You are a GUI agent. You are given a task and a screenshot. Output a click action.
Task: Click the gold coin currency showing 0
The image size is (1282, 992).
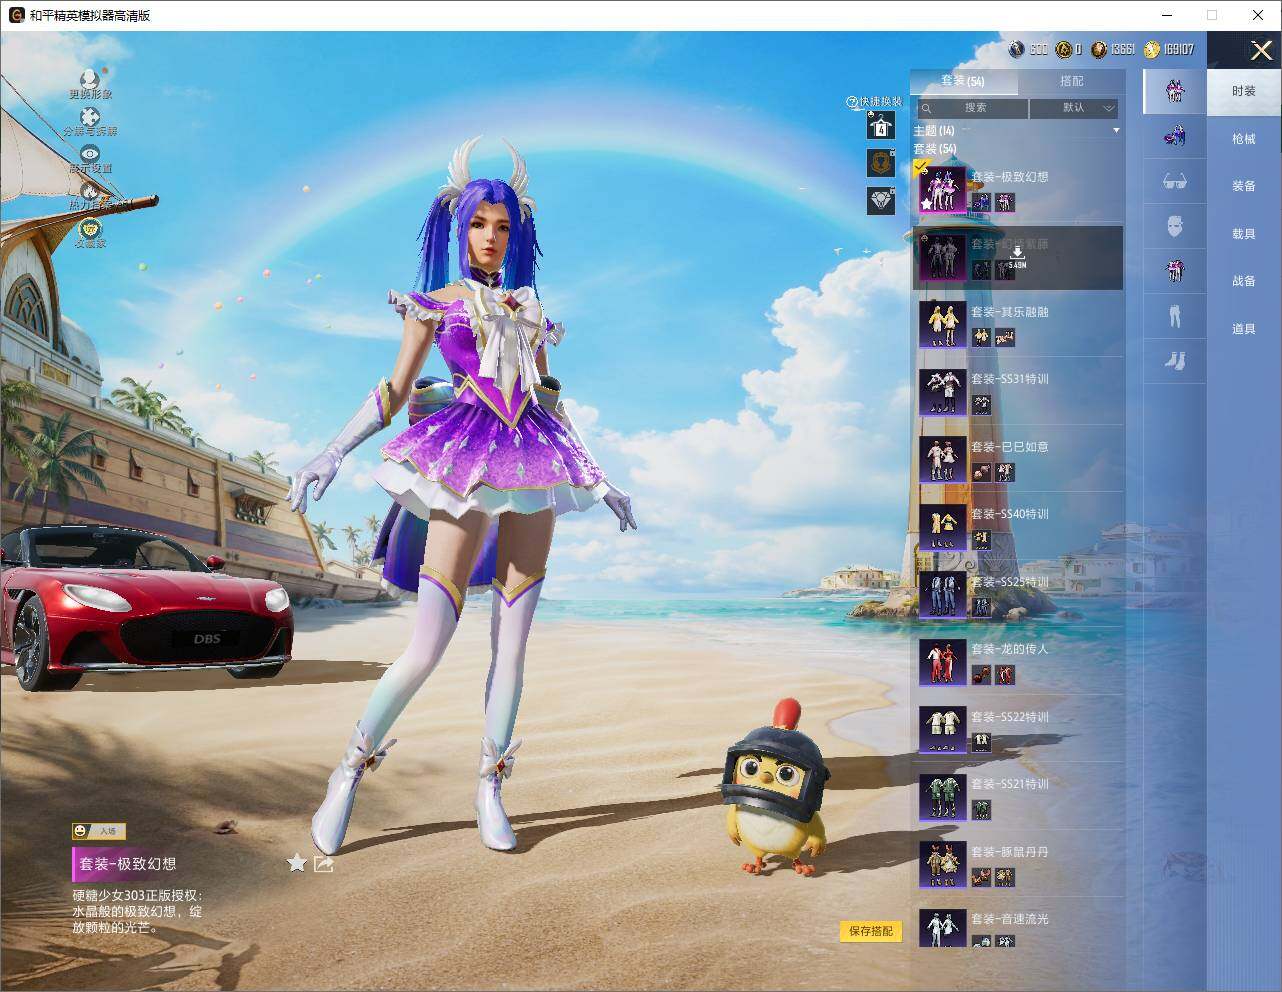(1064, 49)
